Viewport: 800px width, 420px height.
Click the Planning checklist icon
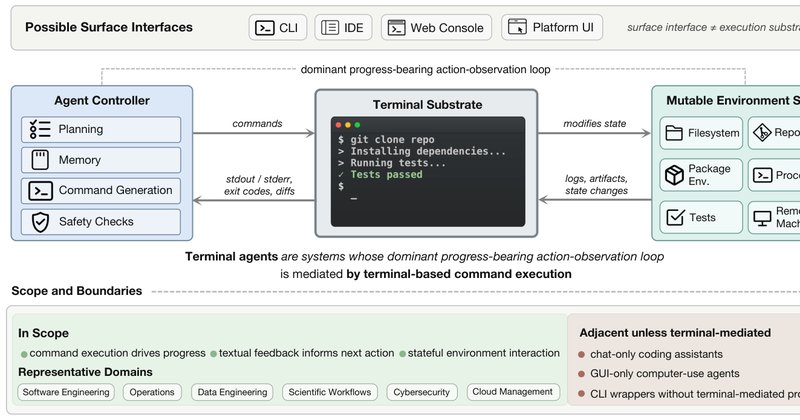[x=40, y=130]
